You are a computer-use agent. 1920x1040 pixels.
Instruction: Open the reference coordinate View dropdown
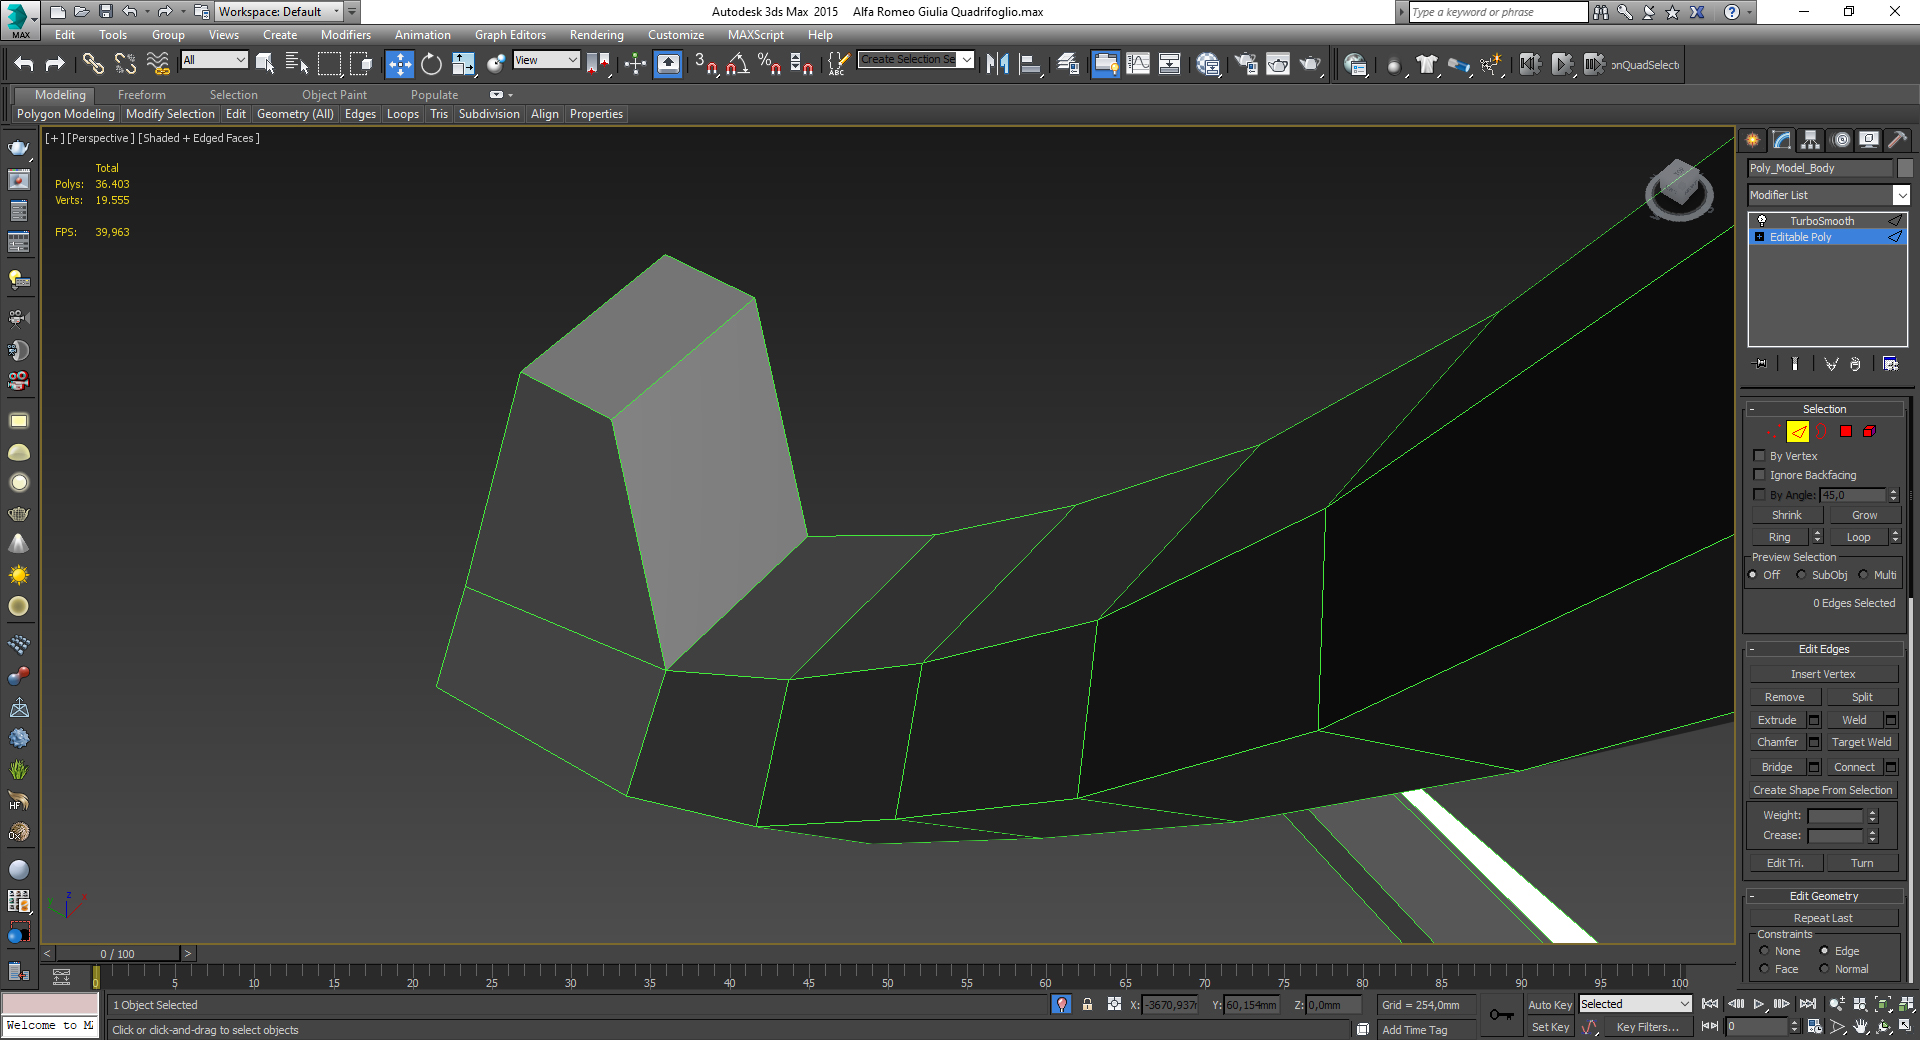(x=546, y=60)
